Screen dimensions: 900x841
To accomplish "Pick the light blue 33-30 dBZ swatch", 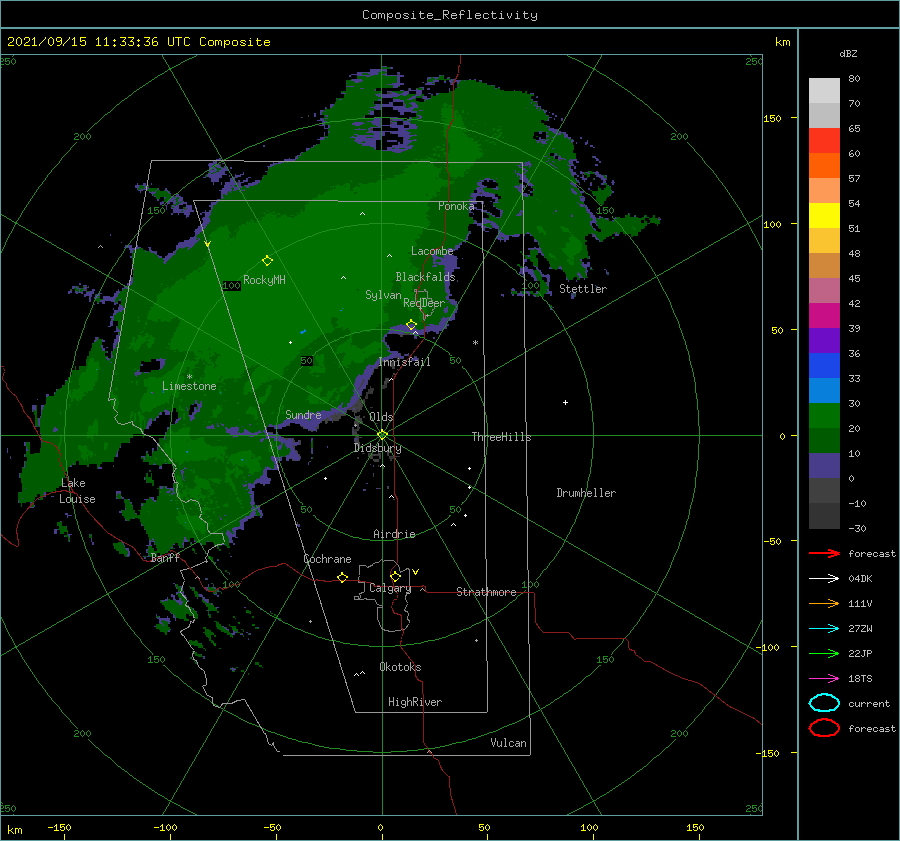I will pyautogui.click(x=824, y=390).
